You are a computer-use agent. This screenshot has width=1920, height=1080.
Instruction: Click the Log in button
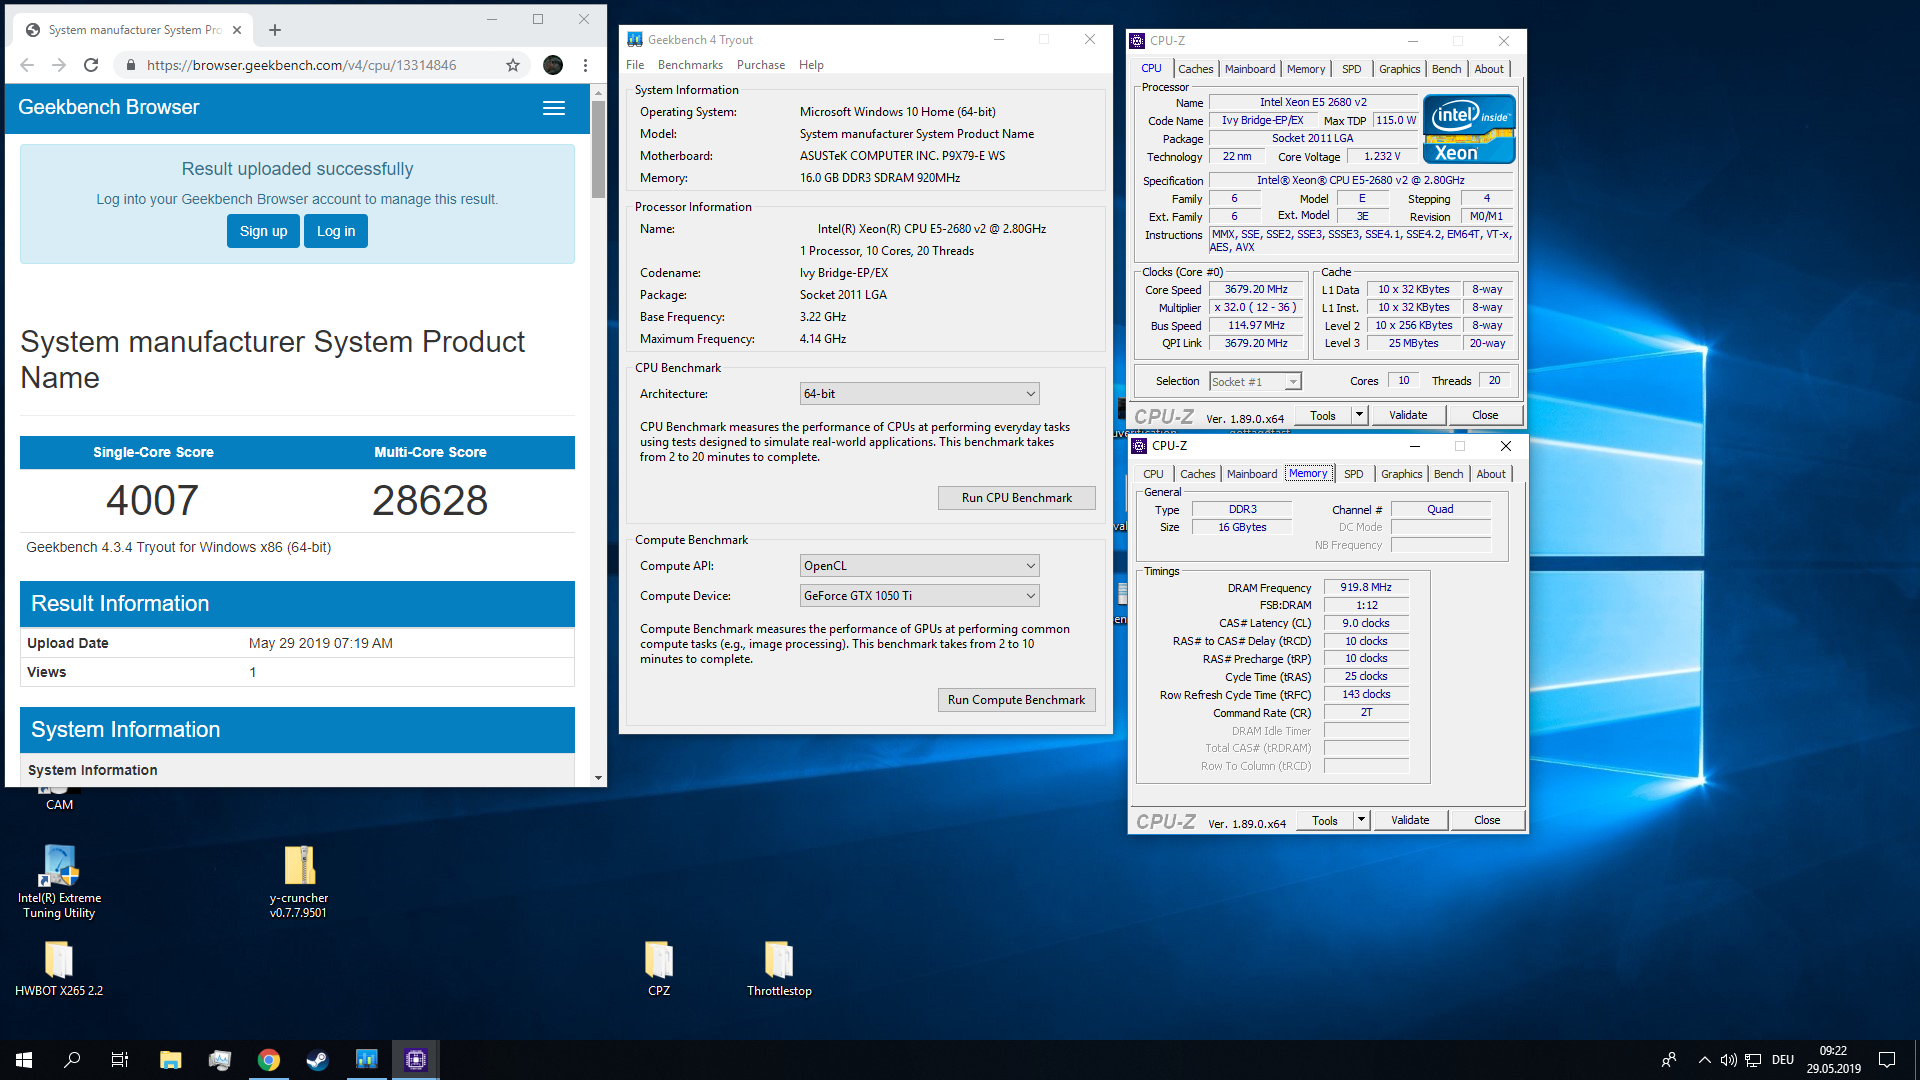point(336,231)
